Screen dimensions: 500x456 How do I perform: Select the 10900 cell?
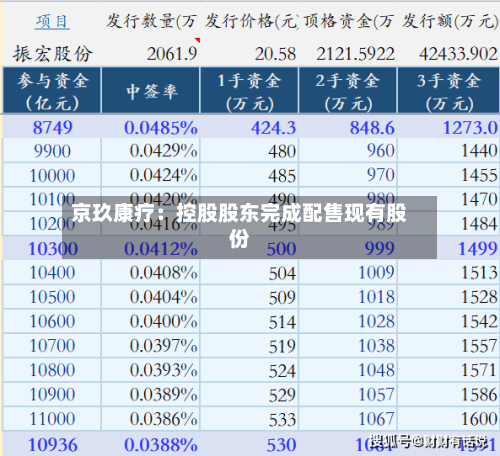coord(52,394)
